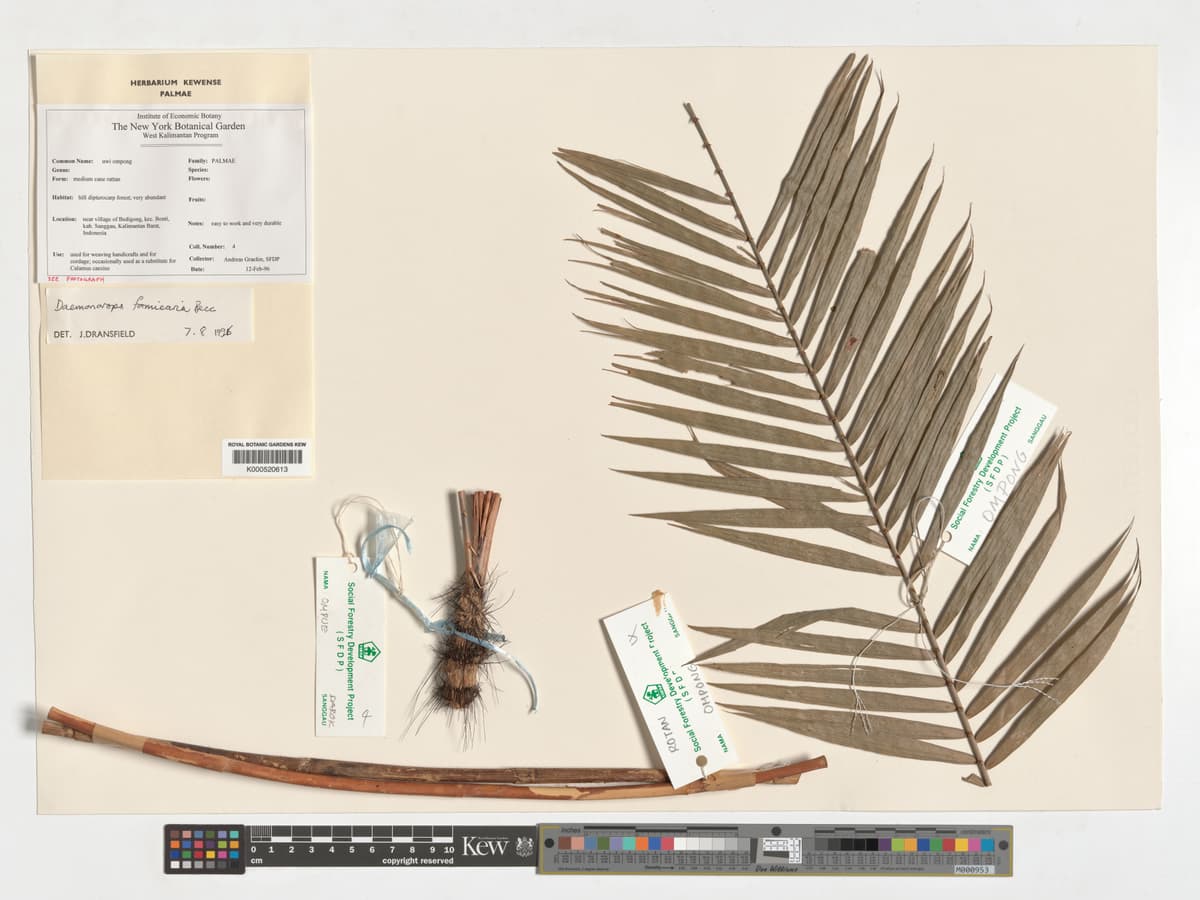
Task: Click the "K000520613" accession number
Action: click(266, 469)
